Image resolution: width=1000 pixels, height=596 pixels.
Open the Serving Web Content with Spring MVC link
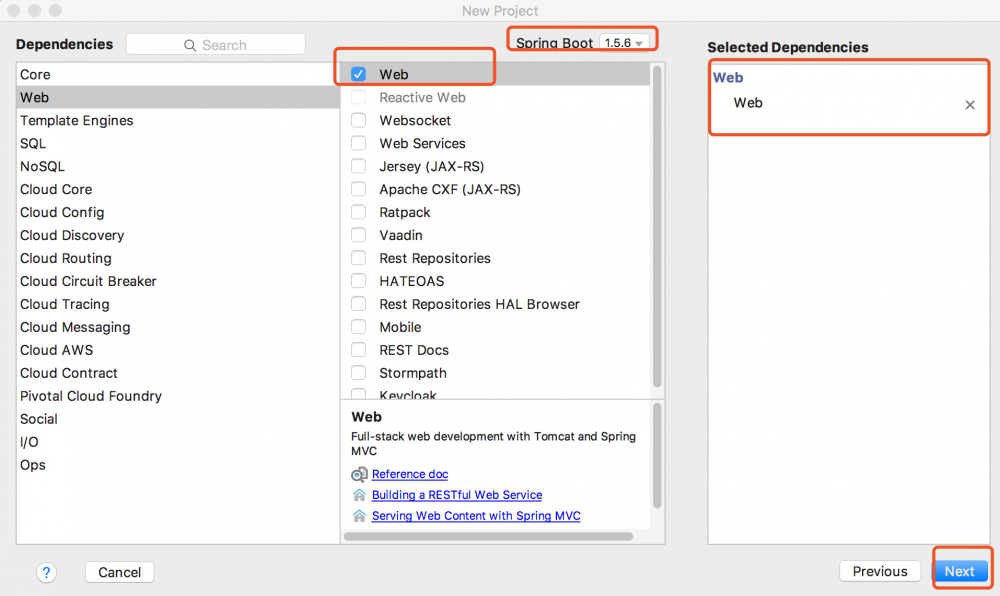coord(475,516)
